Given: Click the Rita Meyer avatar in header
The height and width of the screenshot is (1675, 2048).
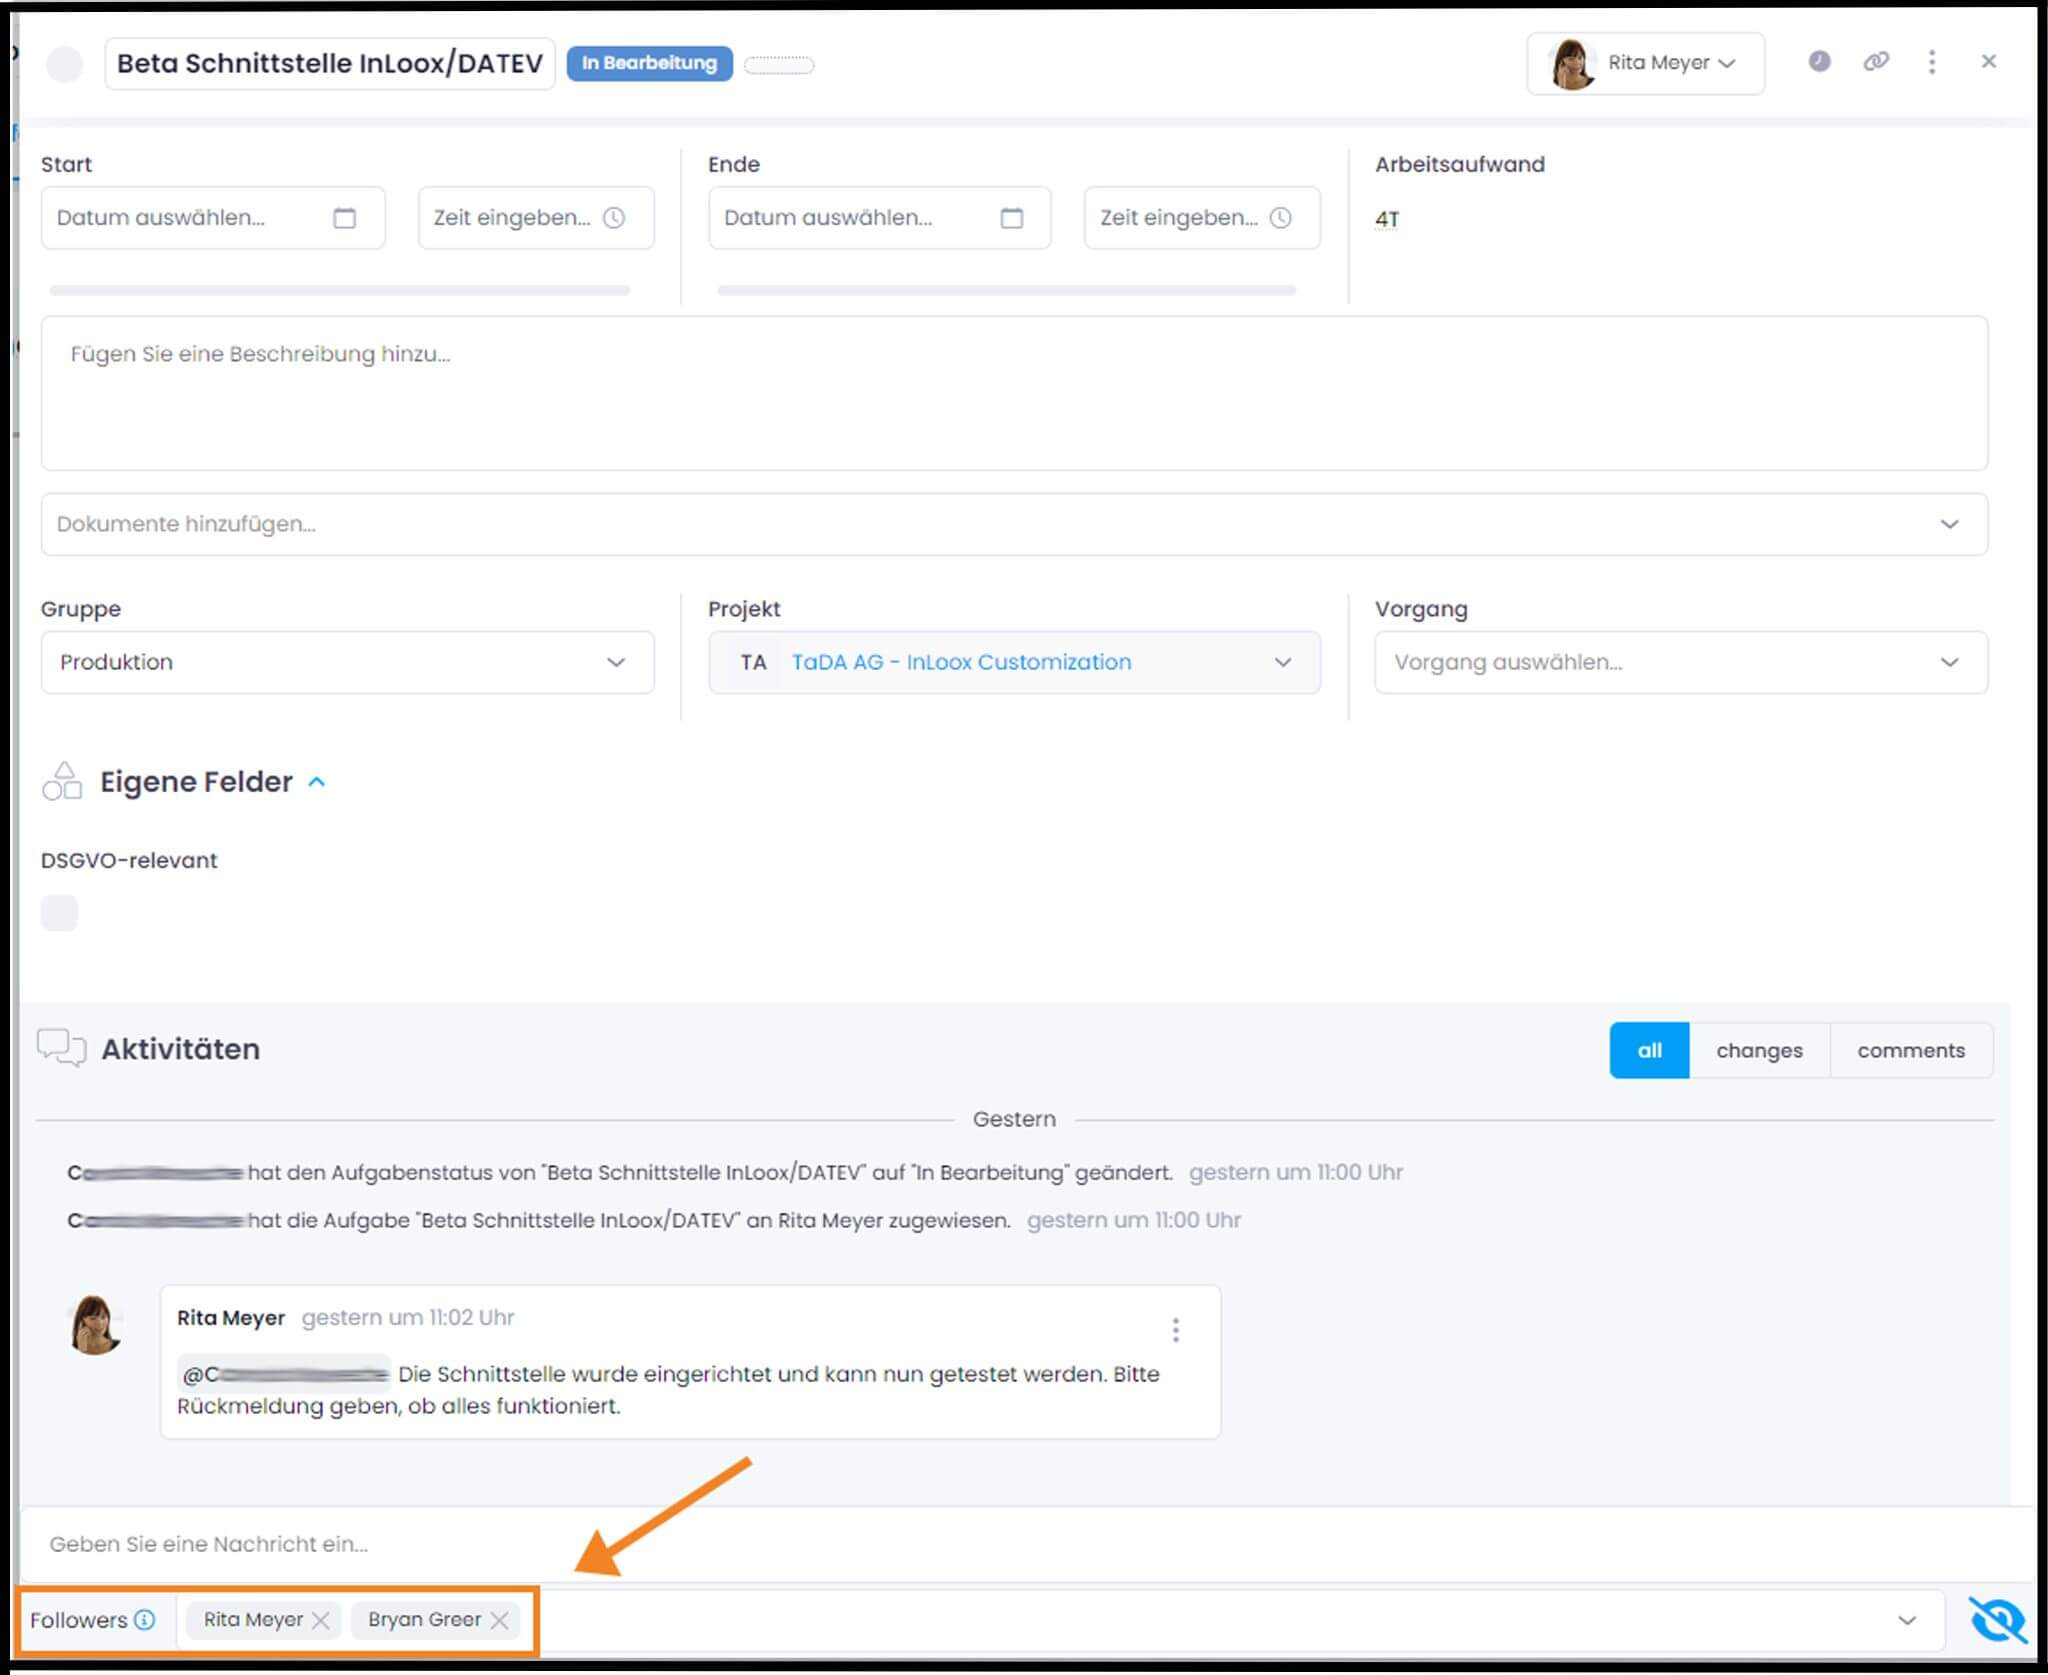Looking at the screenshot, I should pyautogui.click(x=1571, y=63).
